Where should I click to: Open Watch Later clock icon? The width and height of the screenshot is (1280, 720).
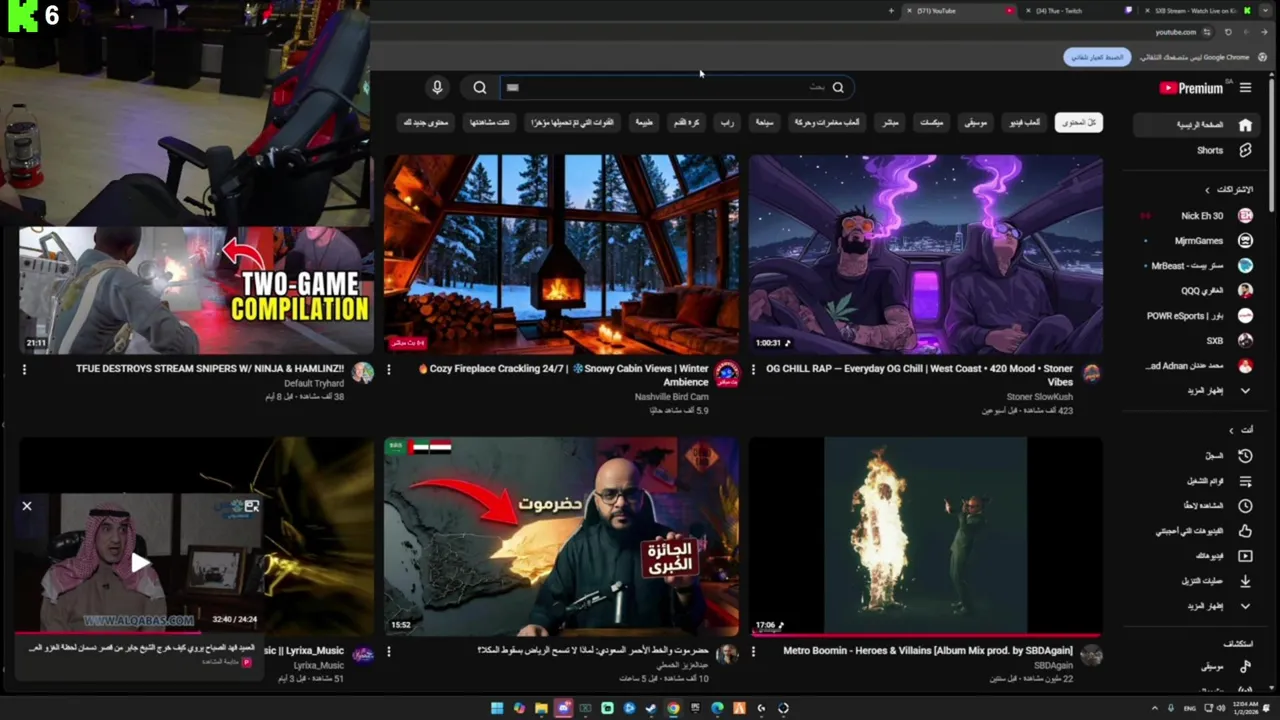1245,506
